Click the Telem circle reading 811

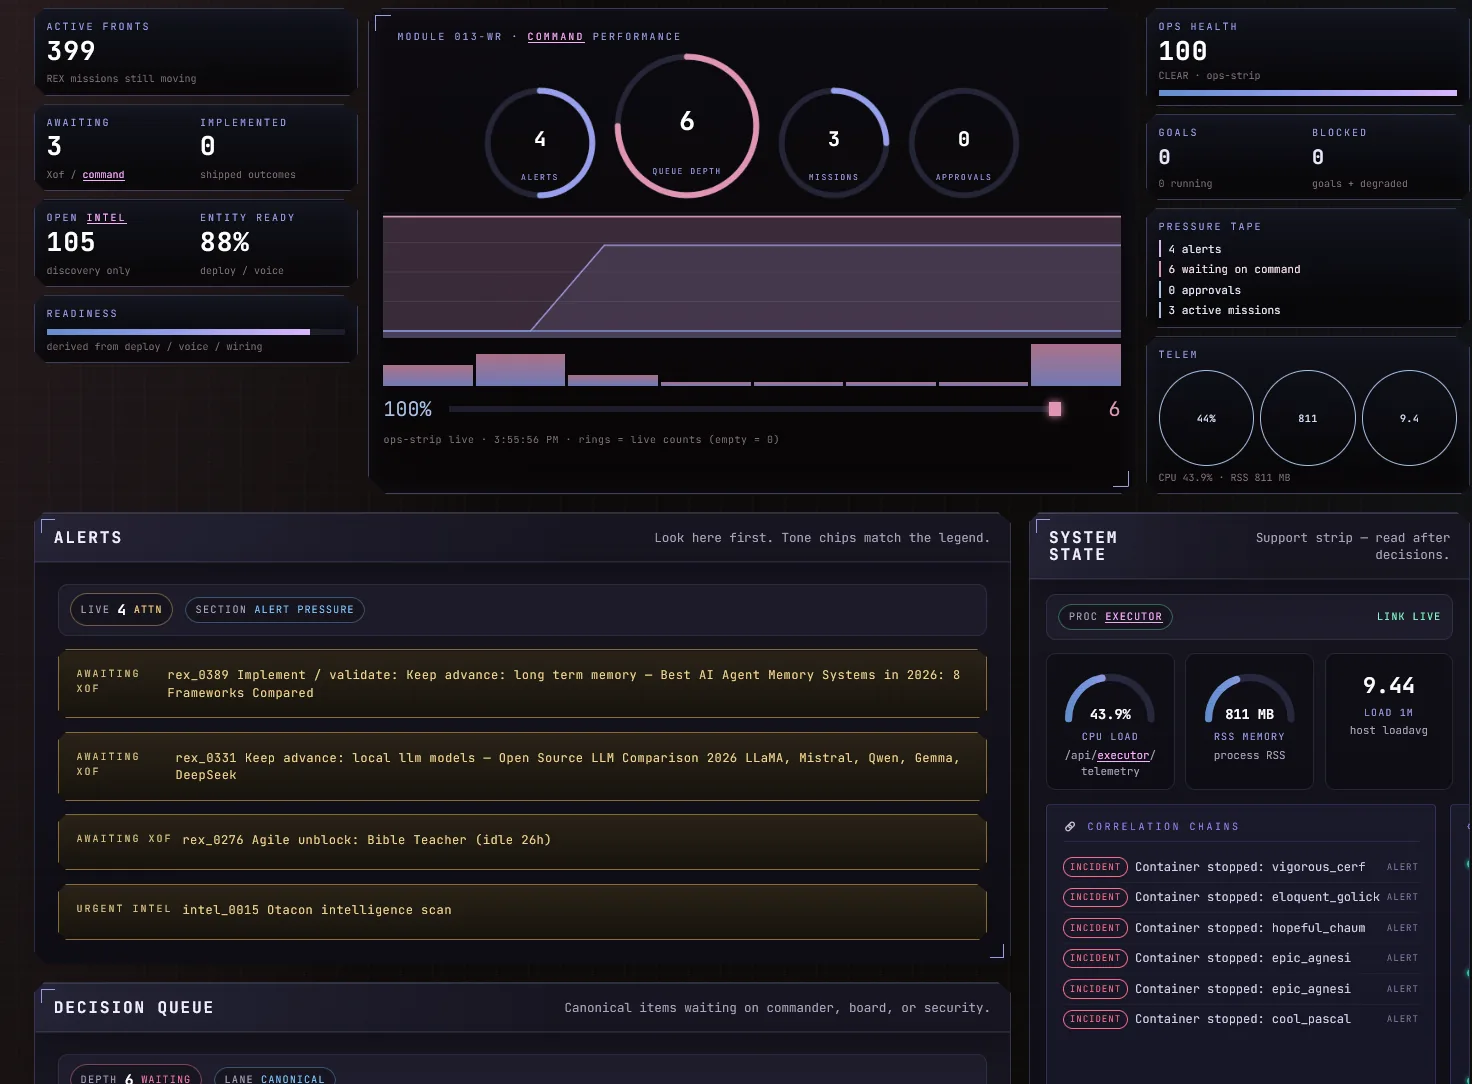[1308, 418]
